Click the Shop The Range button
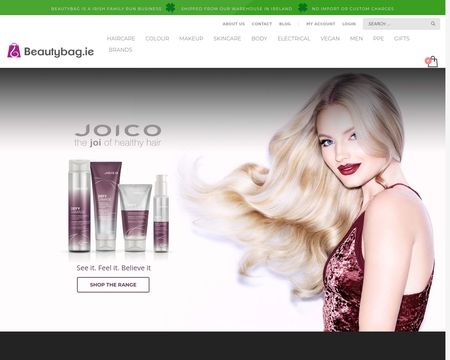The width and height of the screenshot is (450, 360). (113, 285)
